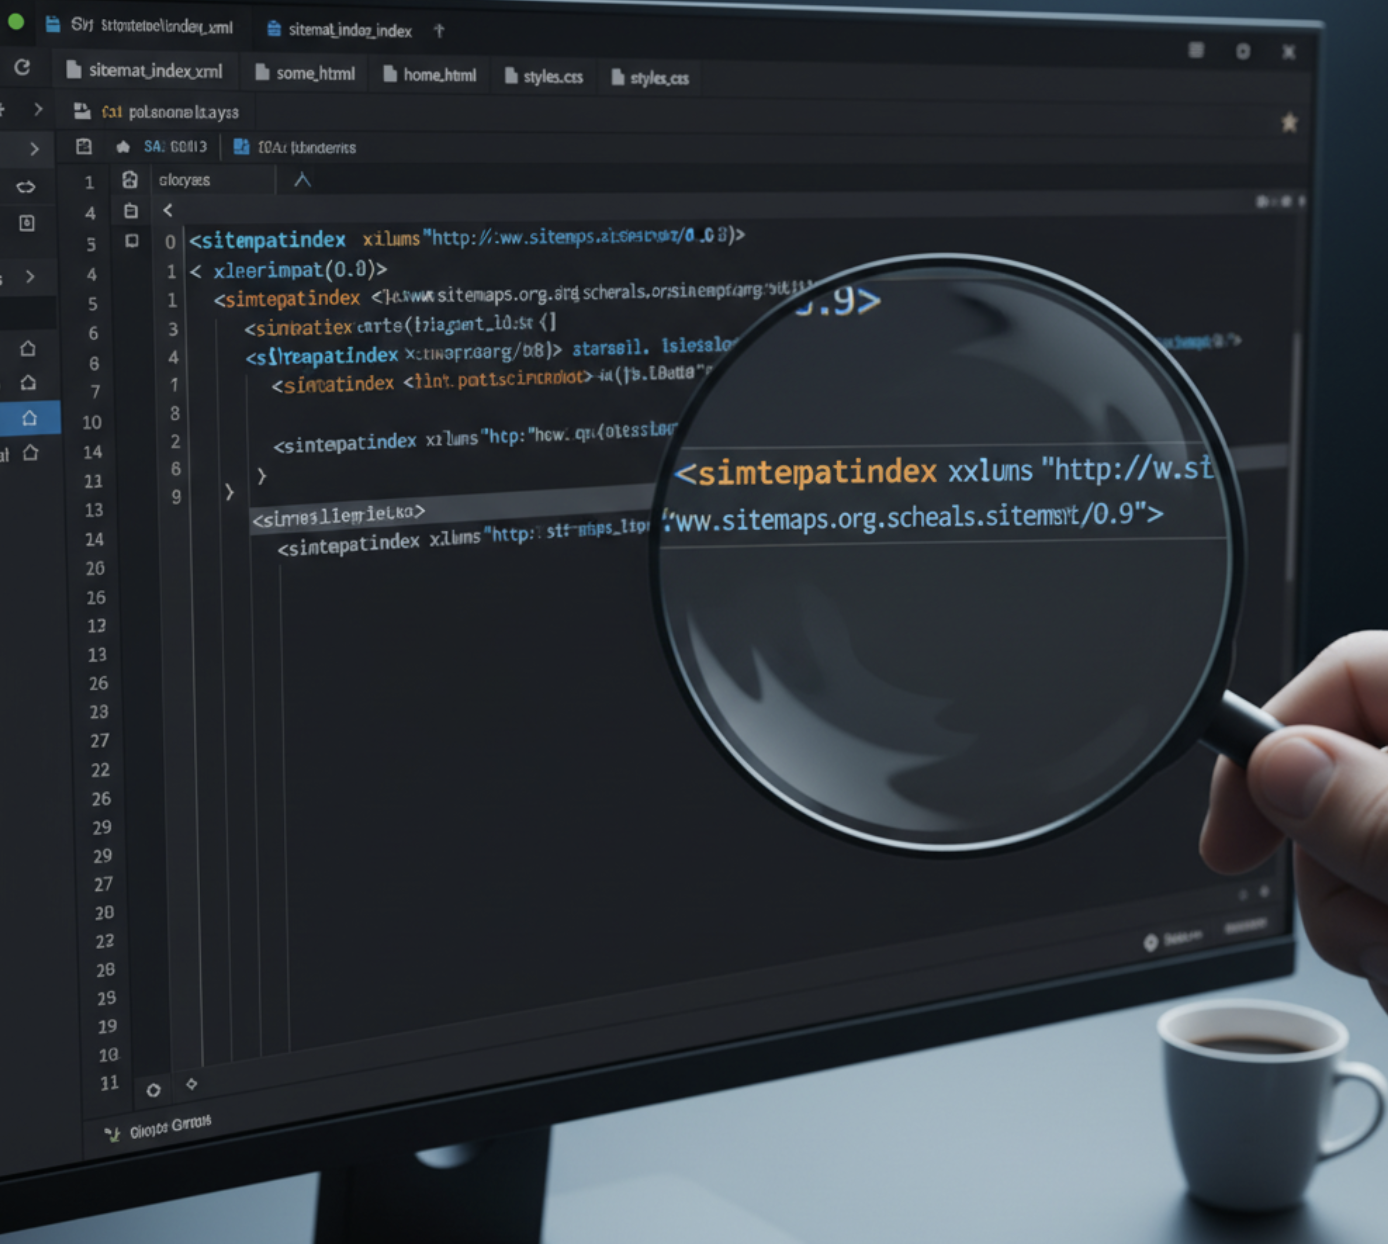Click the folder icon before pol.snonelt.ayss
The height and width of the screenshot is (1244, 1388).
coord(82,111)
